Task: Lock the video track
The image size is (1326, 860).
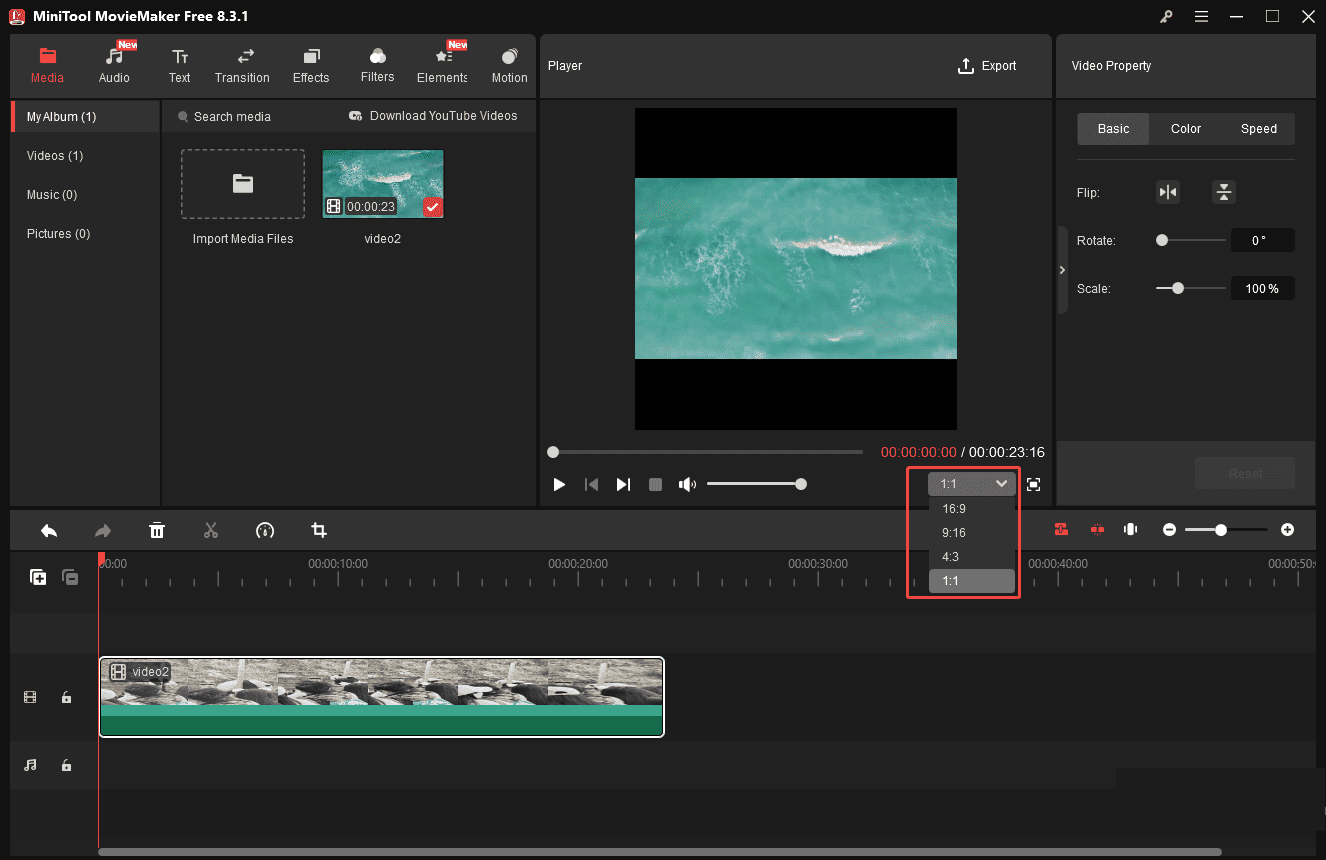Action: pos(66,697)
